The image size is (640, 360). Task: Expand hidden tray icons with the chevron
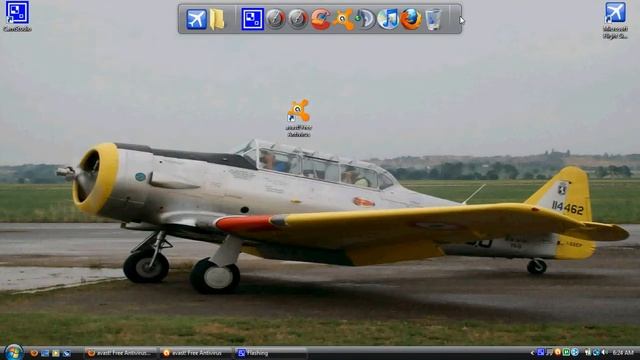click(532, 353)
